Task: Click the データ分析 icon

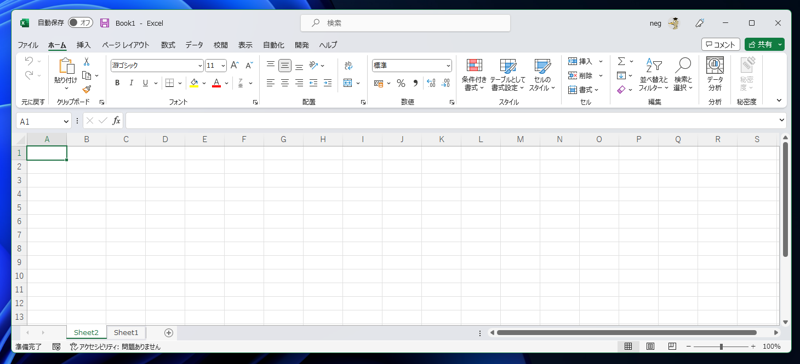Action: (715, 75)
